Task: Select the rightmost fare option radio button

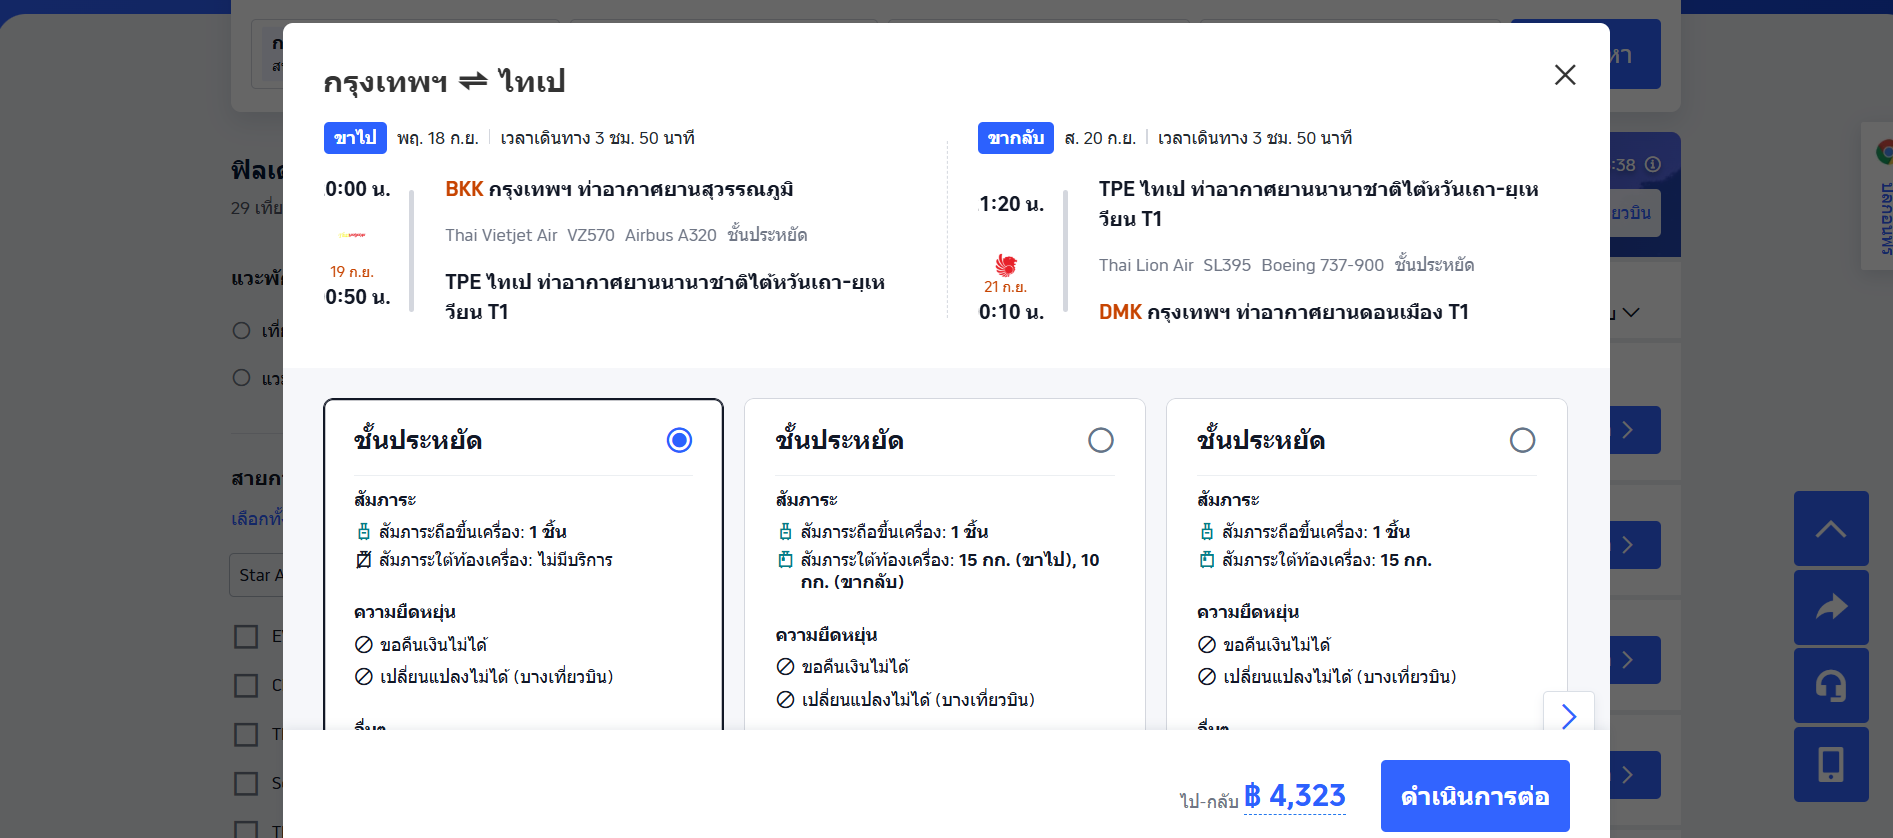Action: coord(1522,439)
